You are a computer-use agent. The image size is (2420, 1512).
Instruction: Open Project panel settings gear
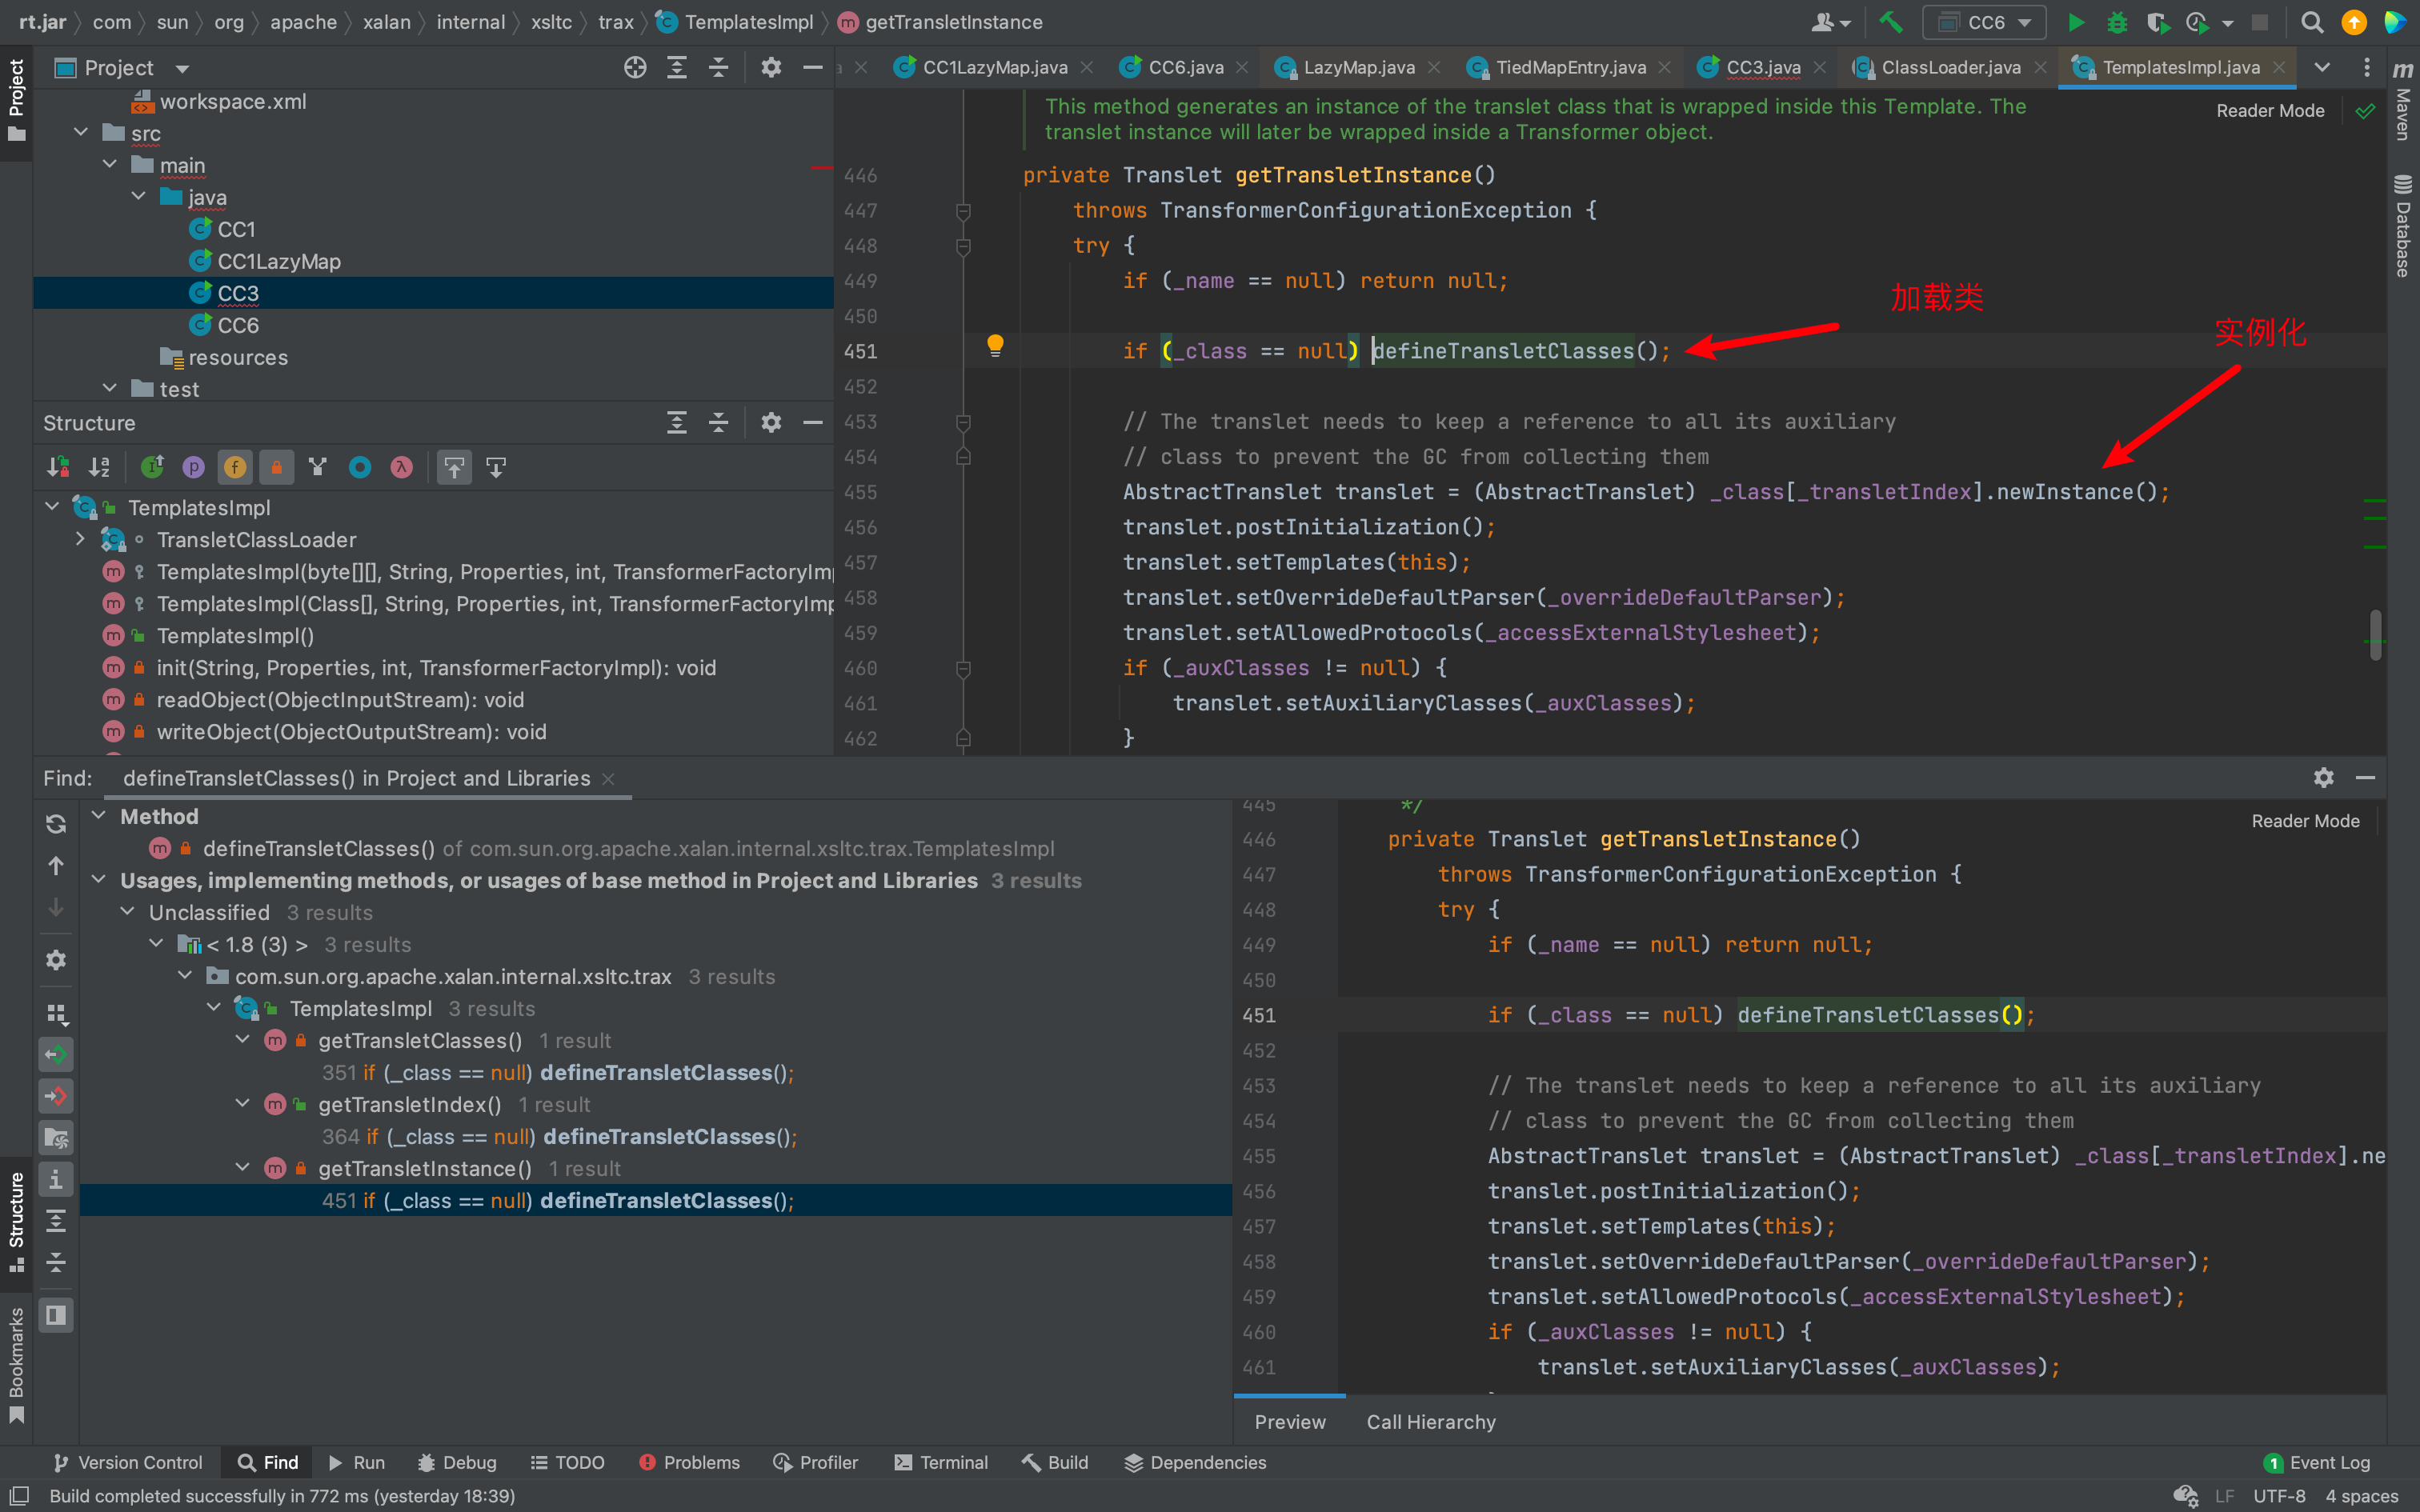pos(770,67)
